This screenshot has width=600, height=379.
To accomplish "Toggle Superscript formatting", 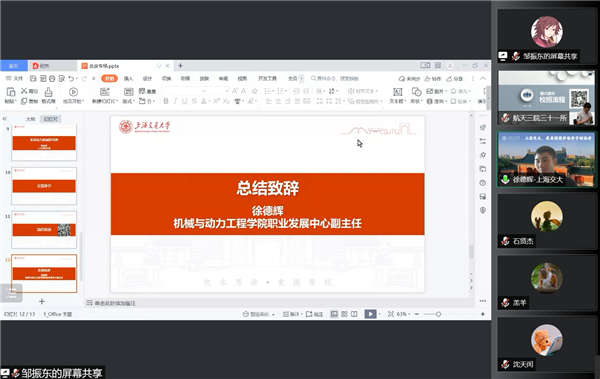I will coord(216,101).
